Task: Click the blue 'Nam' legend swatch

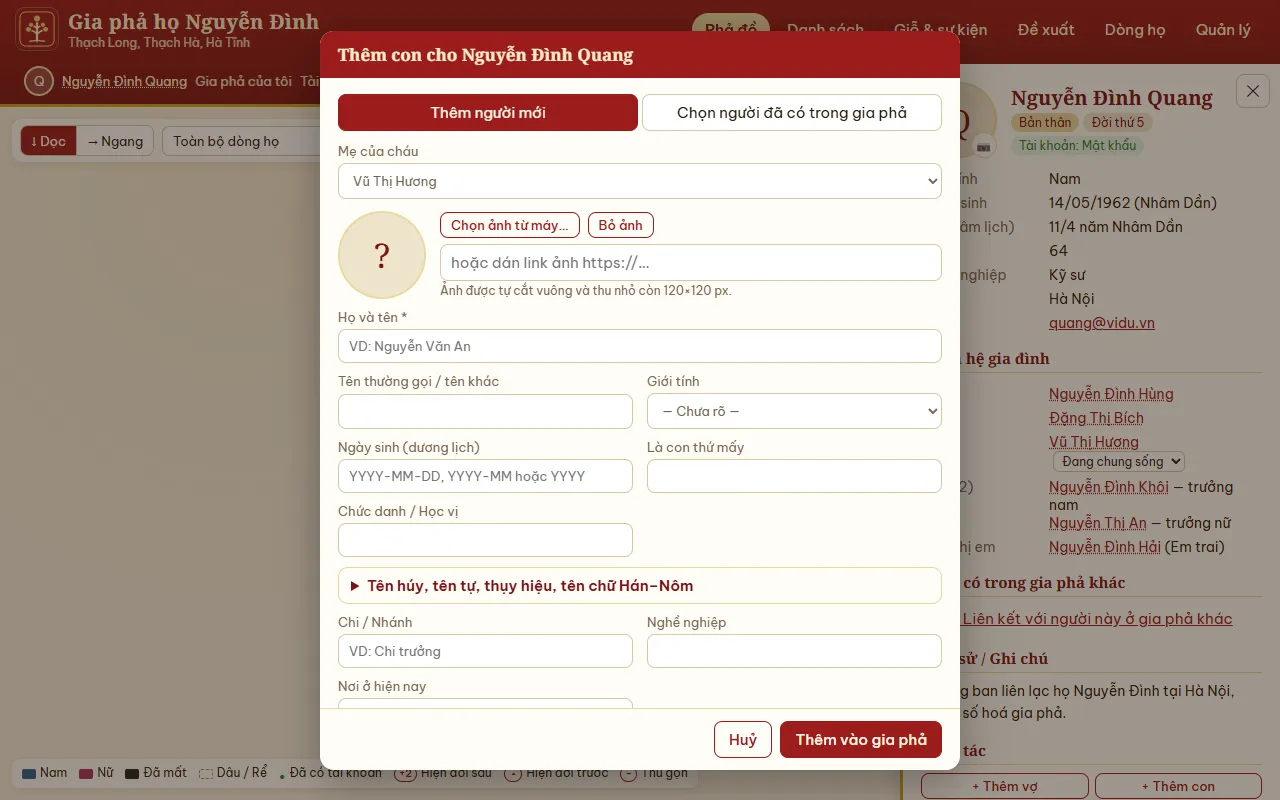Action: [29, 773]
